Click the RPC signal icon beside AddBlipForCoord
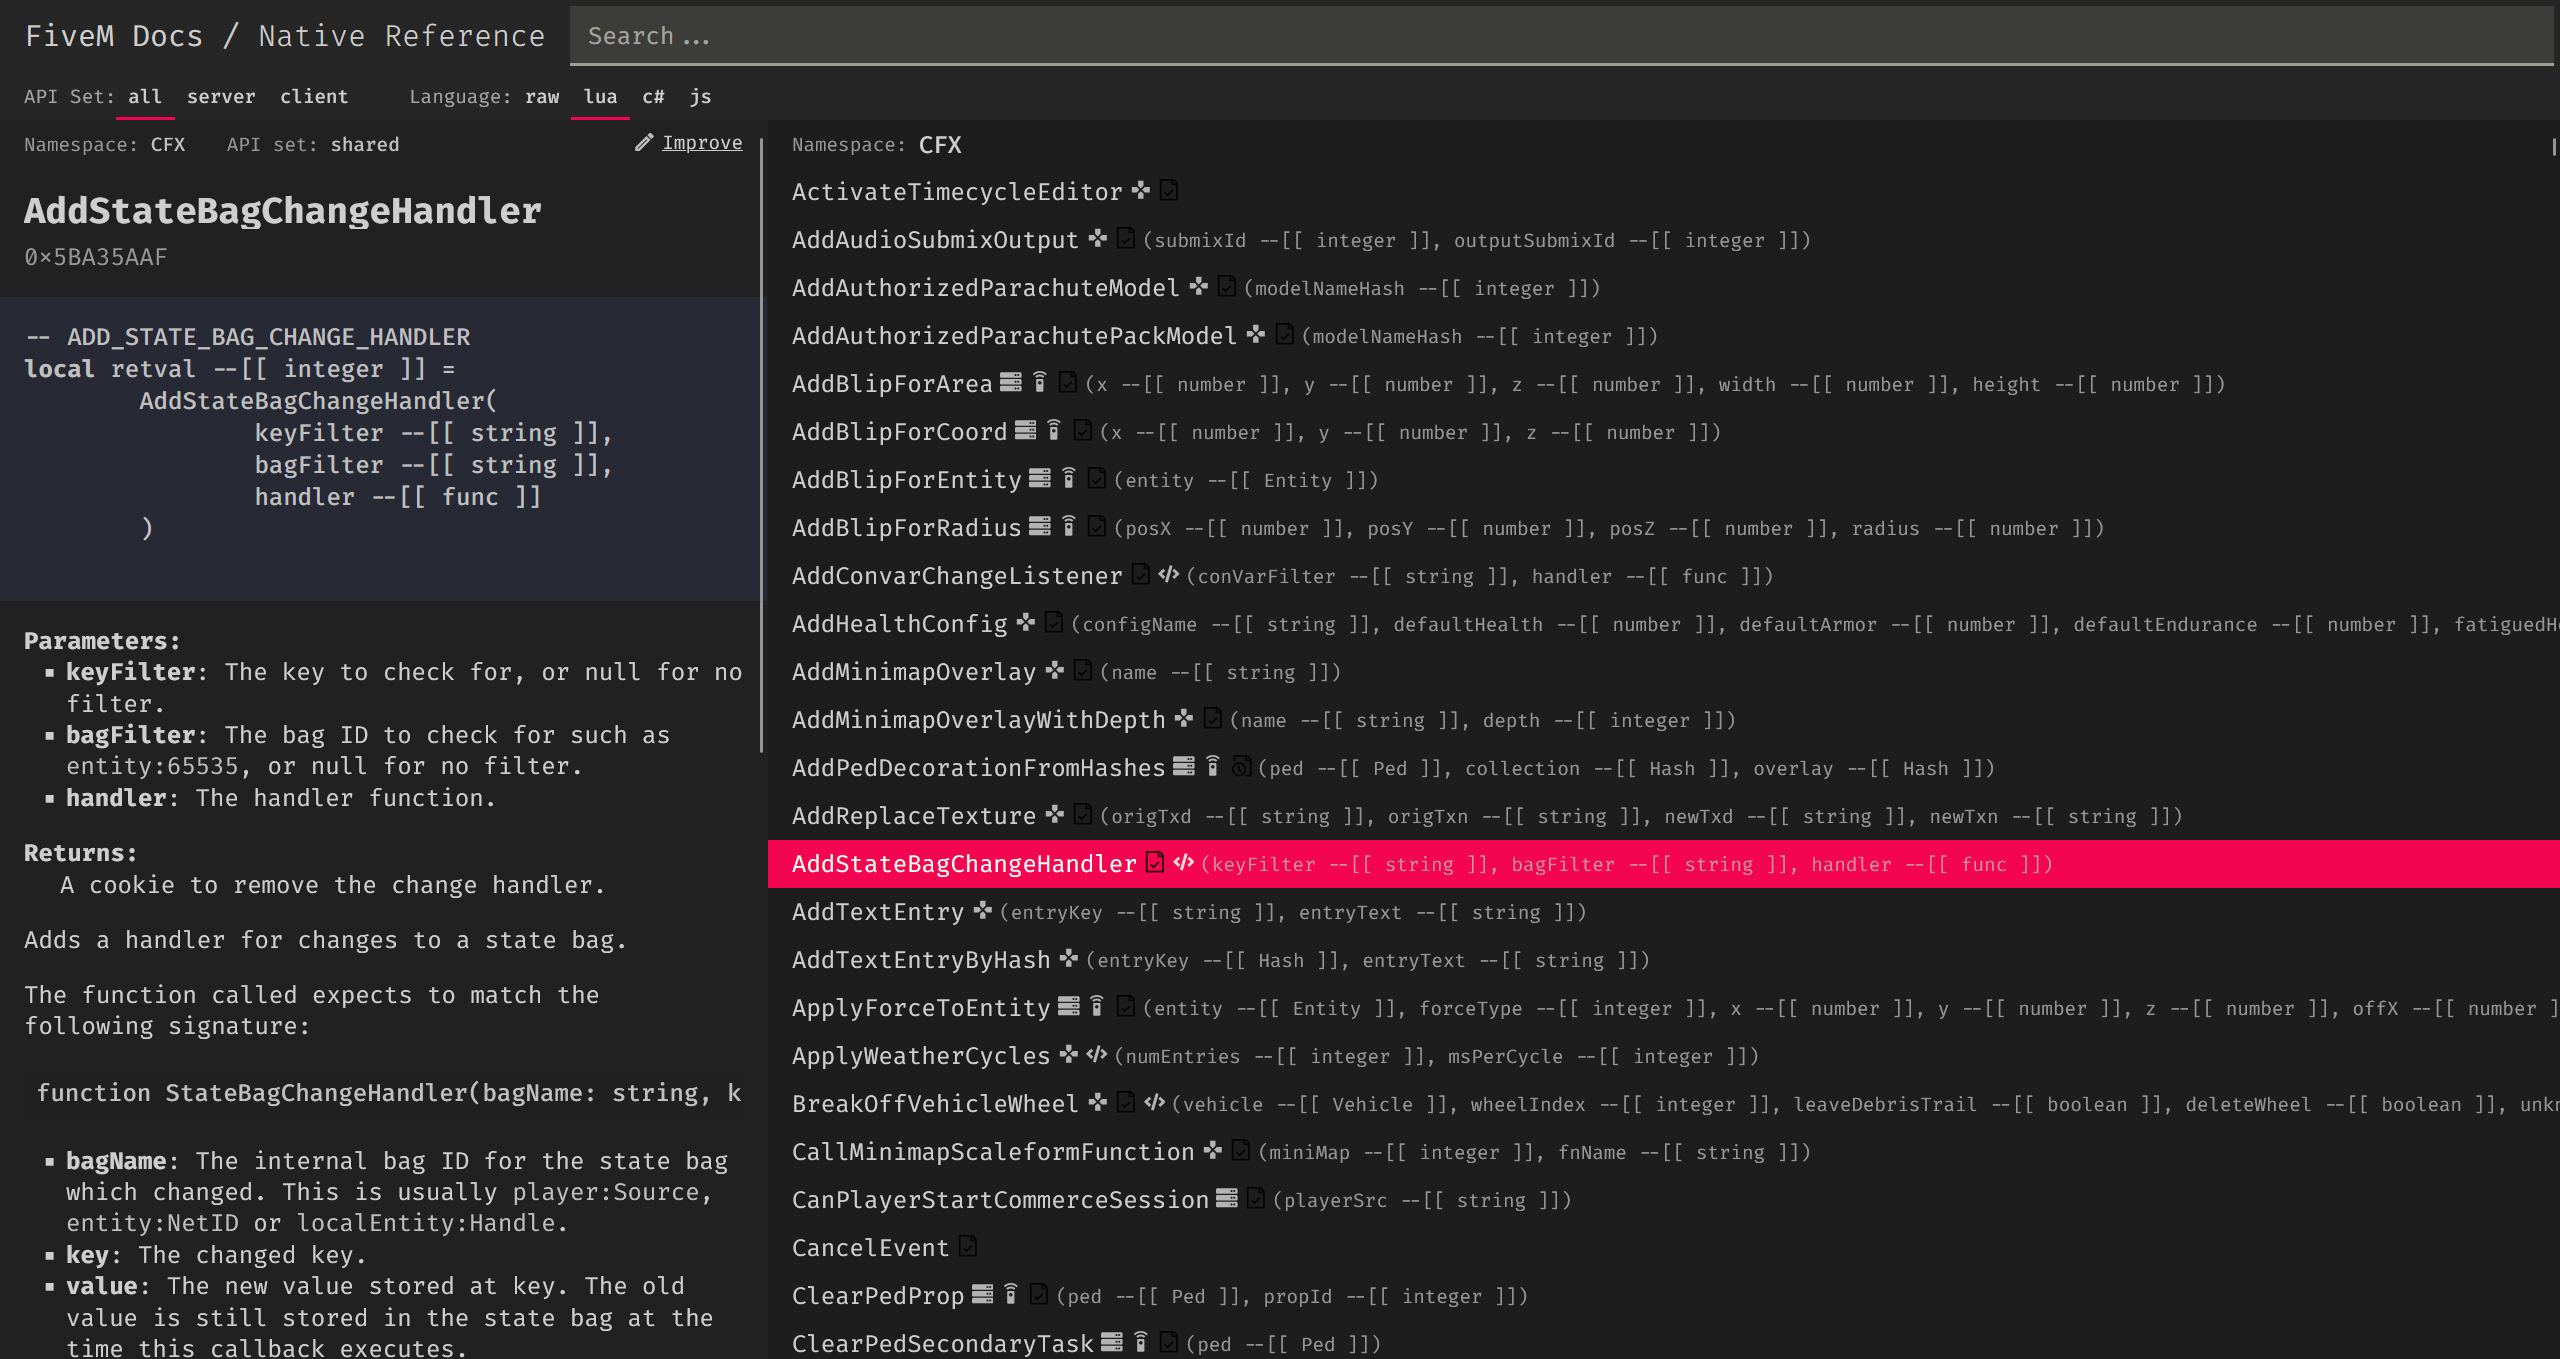 pyautogui.click(x=1053, y=430)
